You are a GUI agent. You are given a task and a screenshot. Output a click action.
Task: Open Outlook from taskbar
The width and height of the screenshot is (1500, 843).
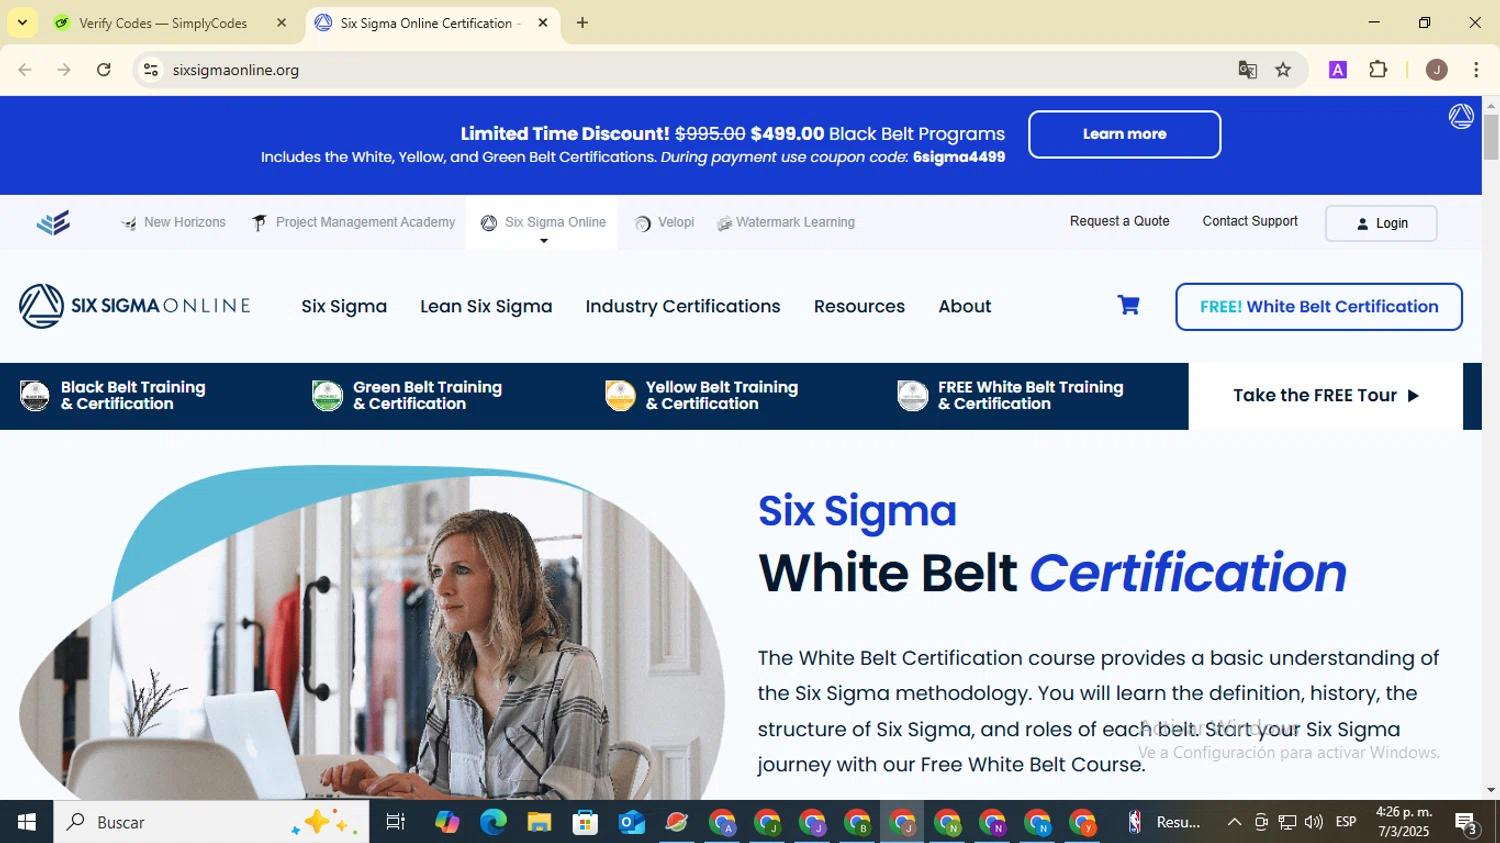(x=631, y=822)
